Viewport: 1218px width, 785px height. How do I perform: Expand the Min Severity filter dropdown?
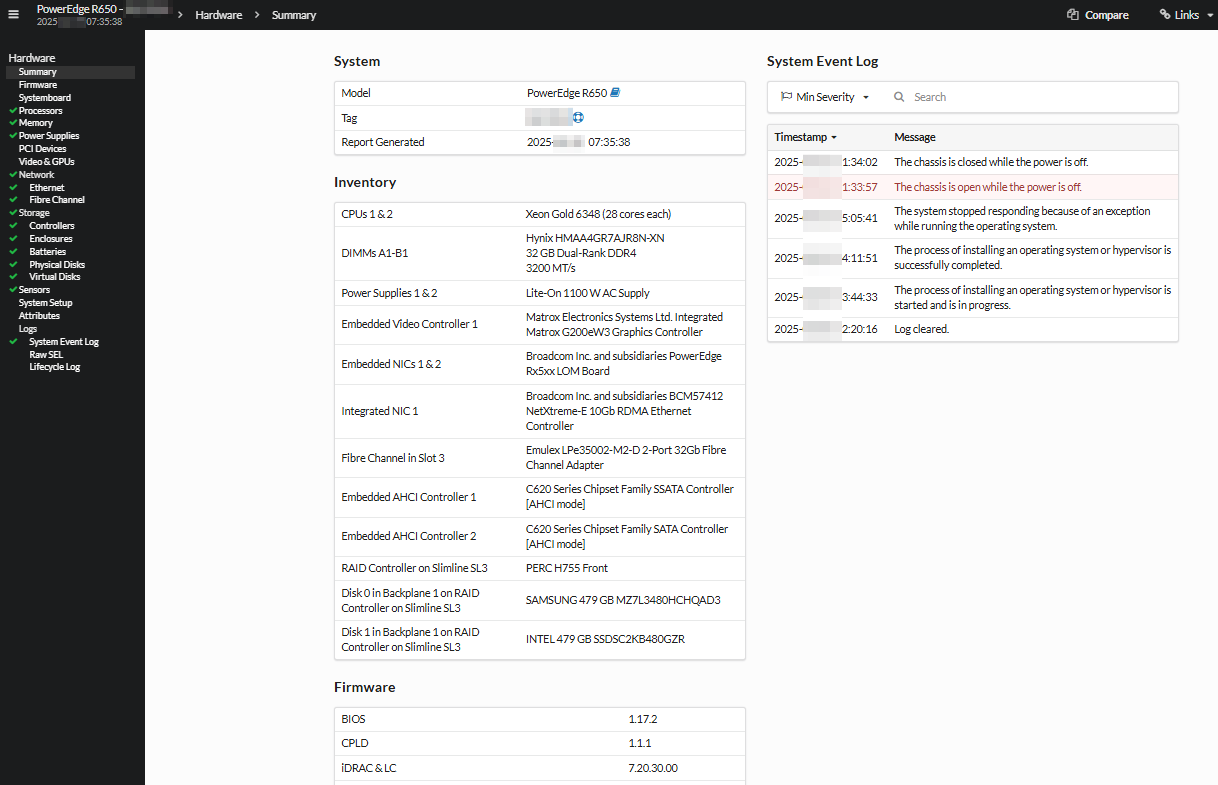coord(825,97)
